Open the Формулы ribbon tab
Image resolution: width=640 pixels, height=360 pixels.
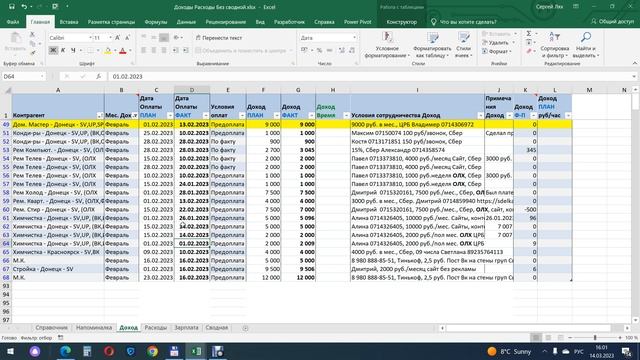click(x=156, y=22)
